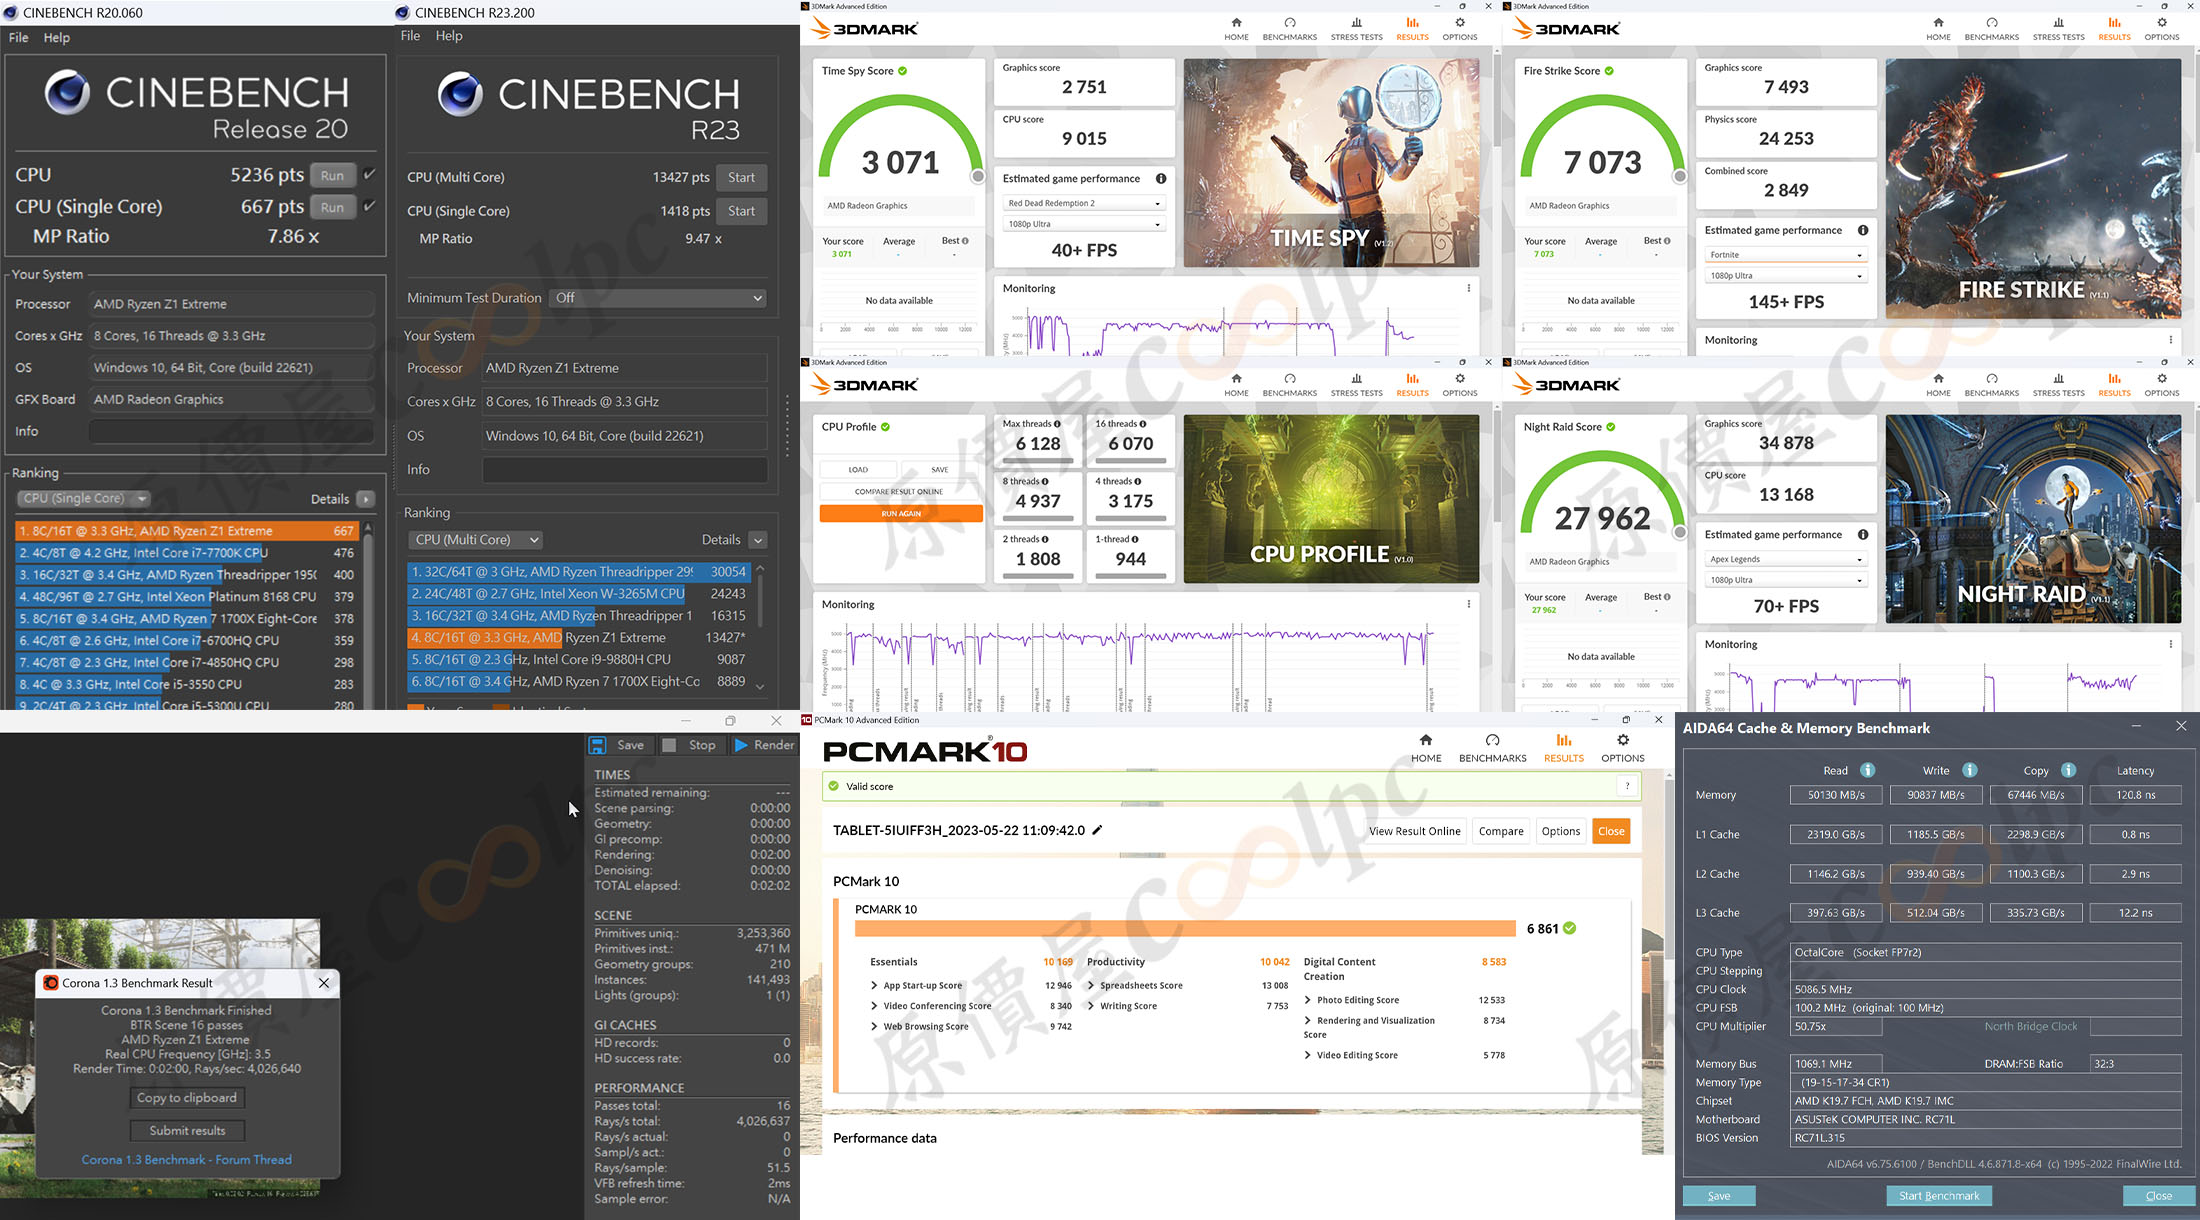The image size is (2200, 1220).
Task: Open BENCHMARKS in the Fire Strike 3DMark window
Action: coord(1992,29)
